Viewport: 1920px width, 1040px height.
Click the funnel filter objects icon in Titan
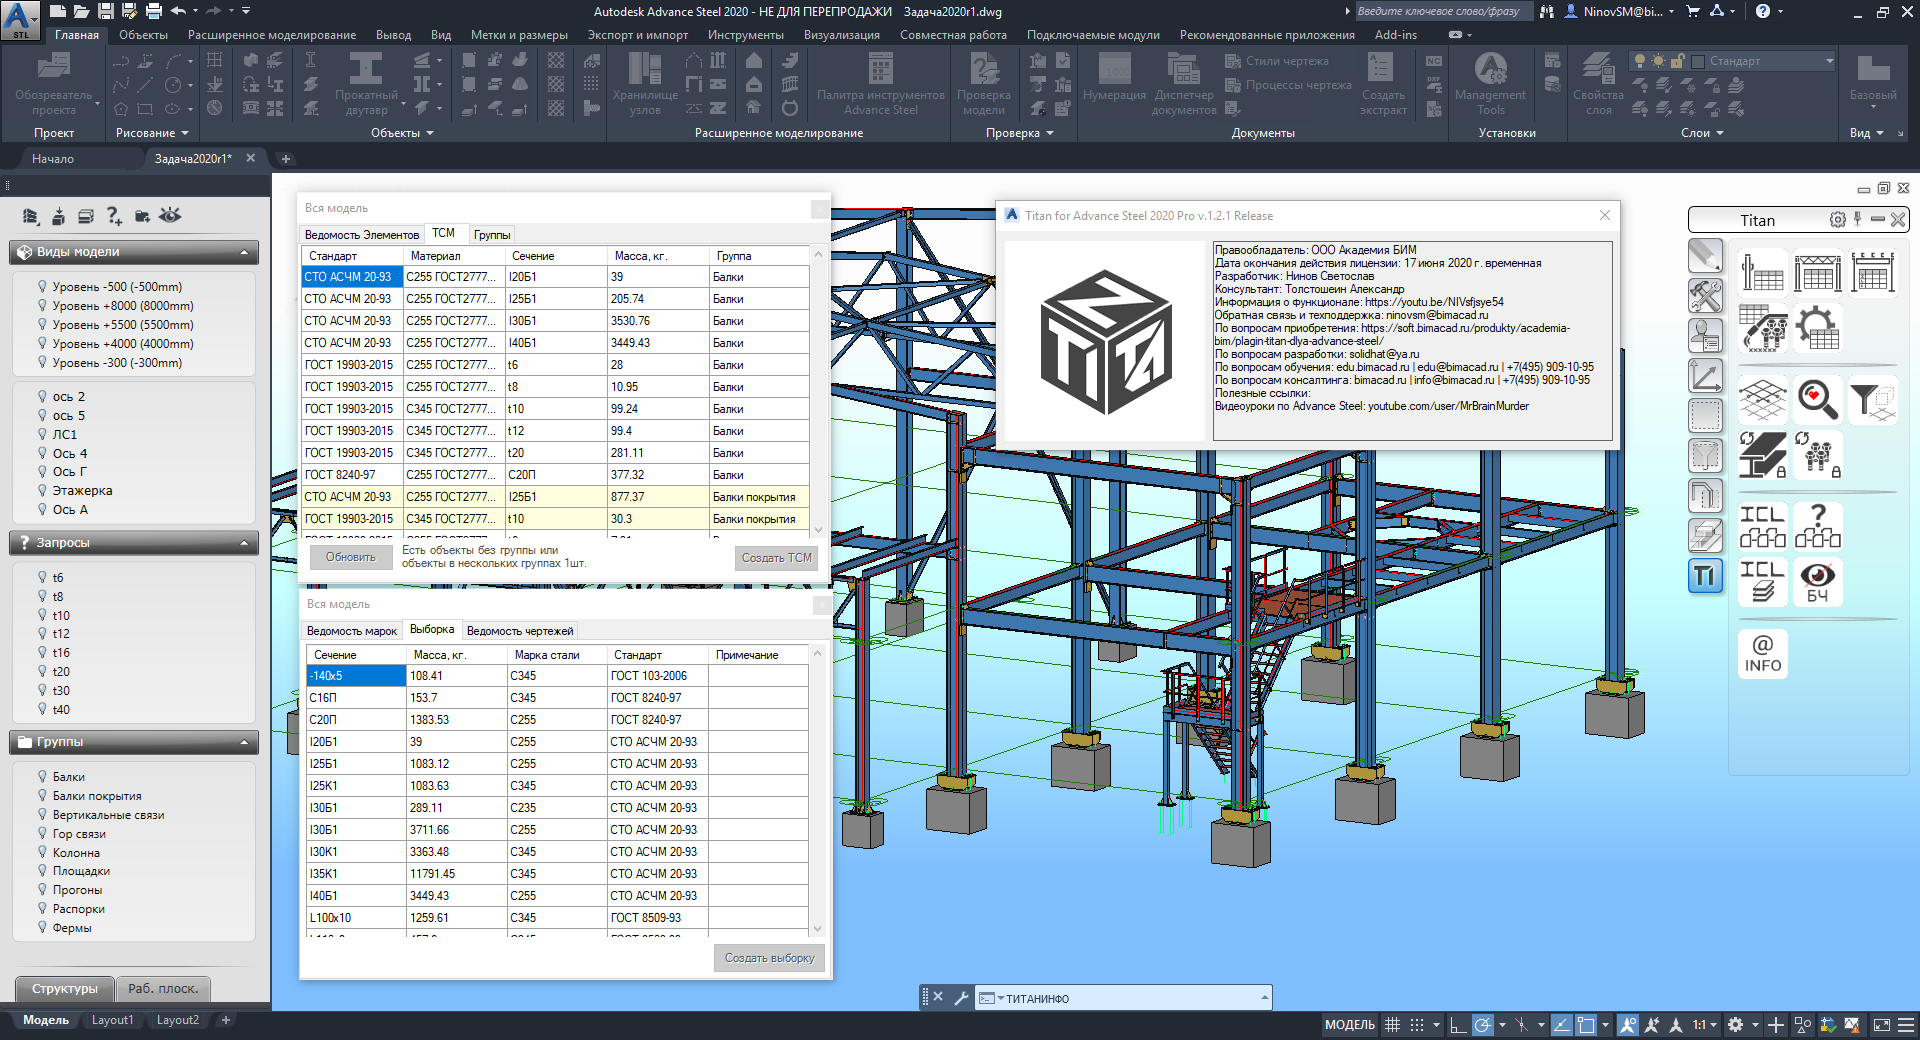click(1872, 399)
